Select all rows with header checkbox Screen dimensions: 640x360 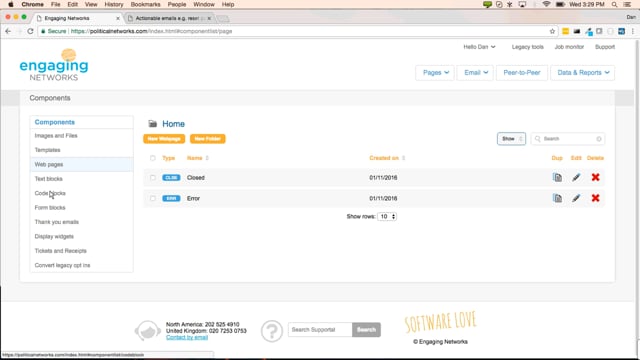click(153, 158)
